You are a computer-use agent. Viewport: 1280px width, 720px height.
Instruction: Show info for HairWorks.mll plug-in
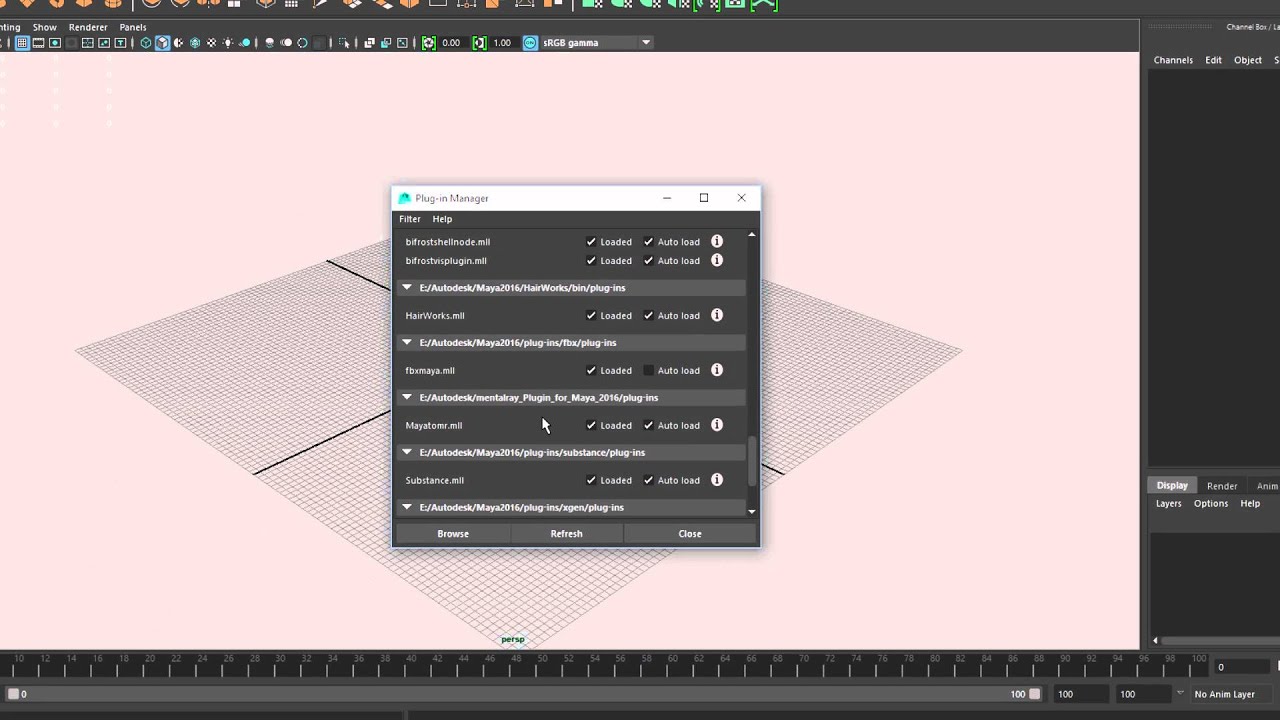point(717,315)
